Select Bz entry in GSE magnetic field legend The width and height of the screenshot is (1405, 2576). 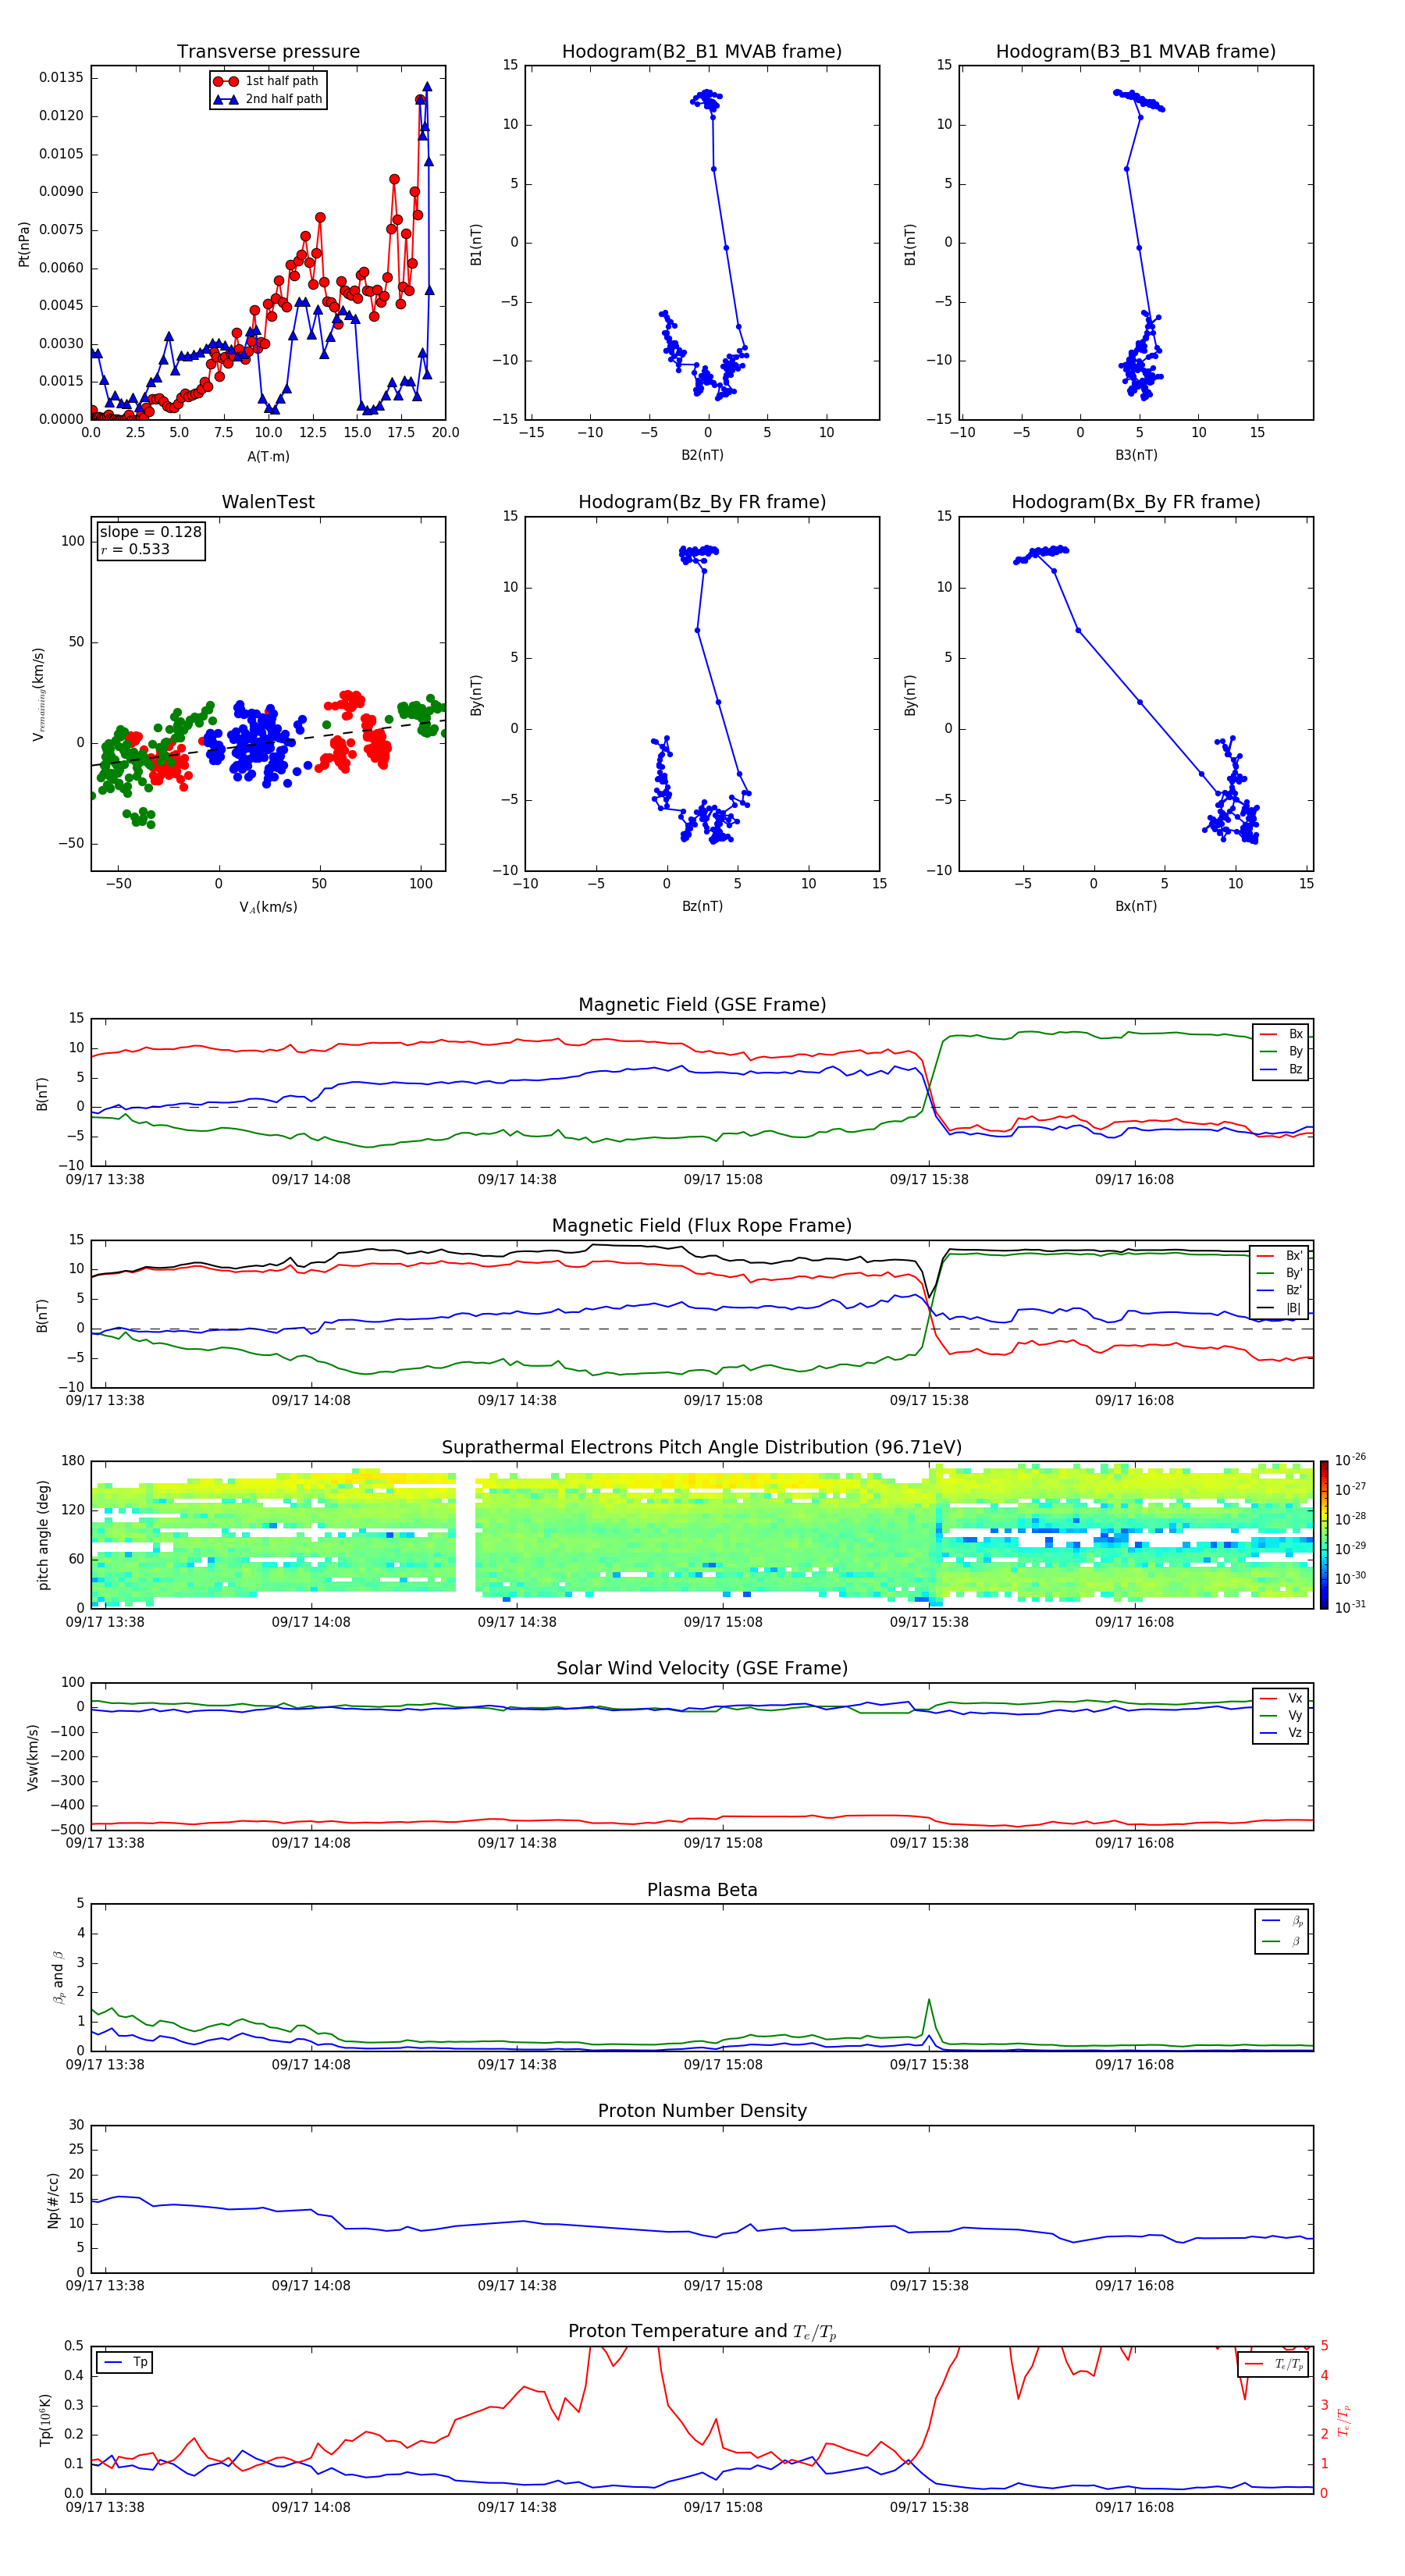[x=1281, y=1070]
